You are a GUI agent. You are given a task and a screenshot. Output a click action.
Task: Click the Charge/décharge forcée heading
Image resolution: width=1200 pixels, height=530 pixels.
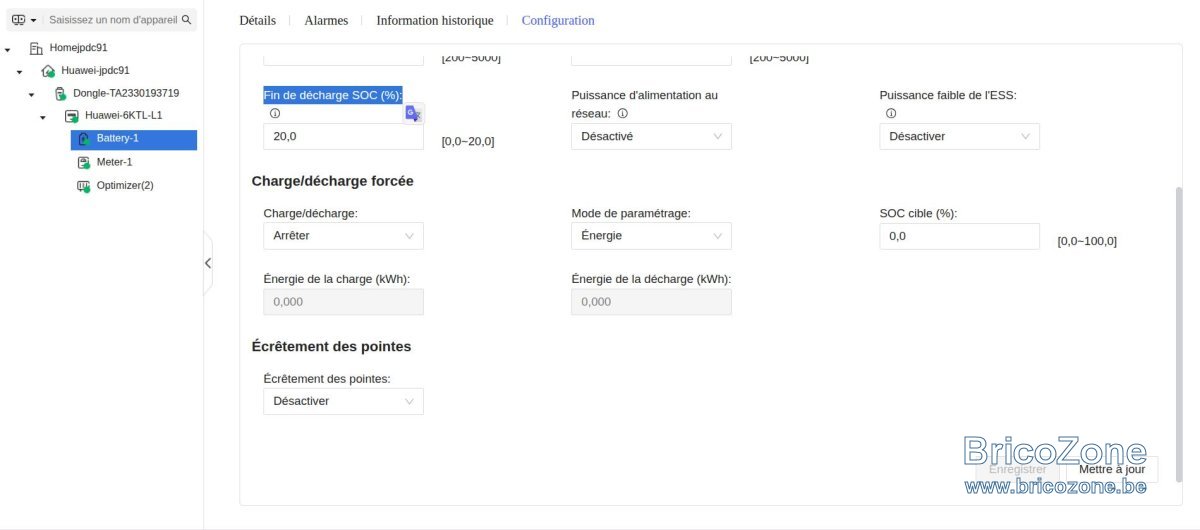(332, 181)
